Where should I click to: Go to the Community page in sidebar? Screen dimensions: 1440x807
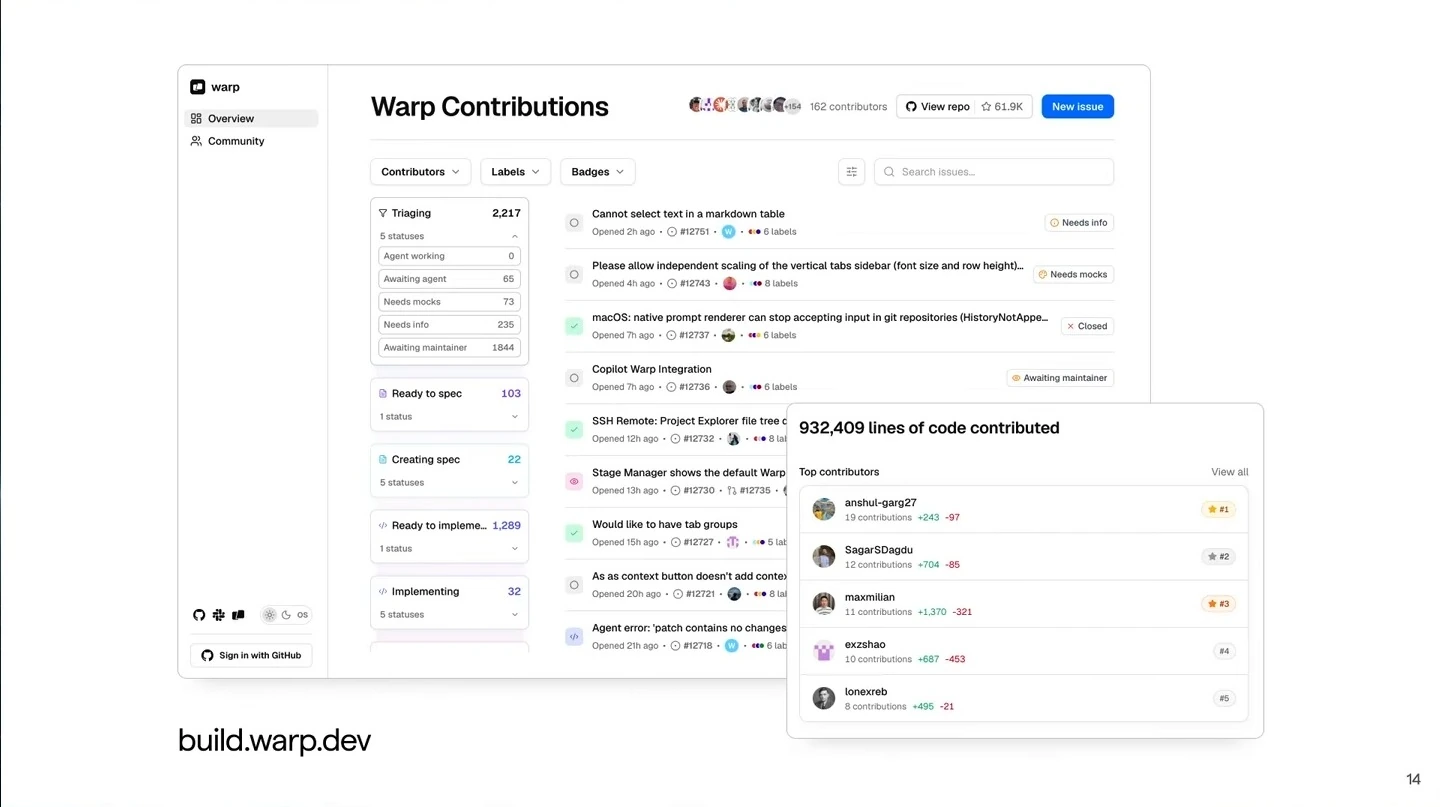point(251,141)
